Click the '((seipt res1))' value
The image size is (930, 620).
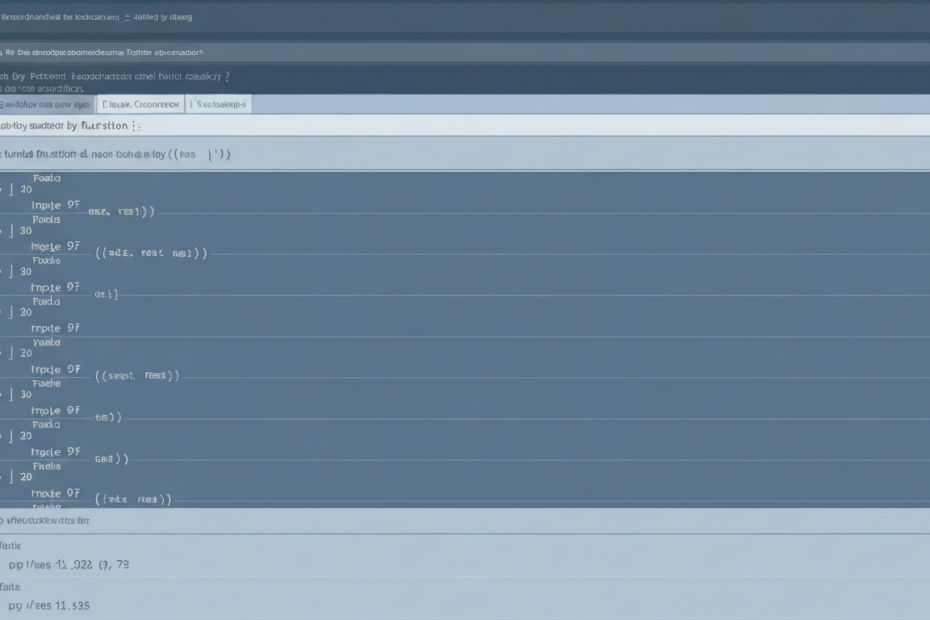[137, 376]
